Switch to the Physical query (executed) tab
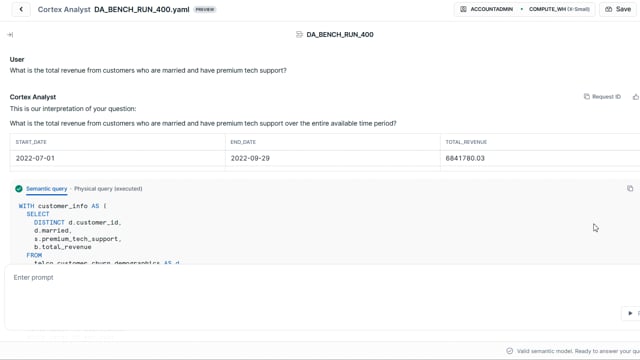 pyautogui.click(x=108, y=189)
